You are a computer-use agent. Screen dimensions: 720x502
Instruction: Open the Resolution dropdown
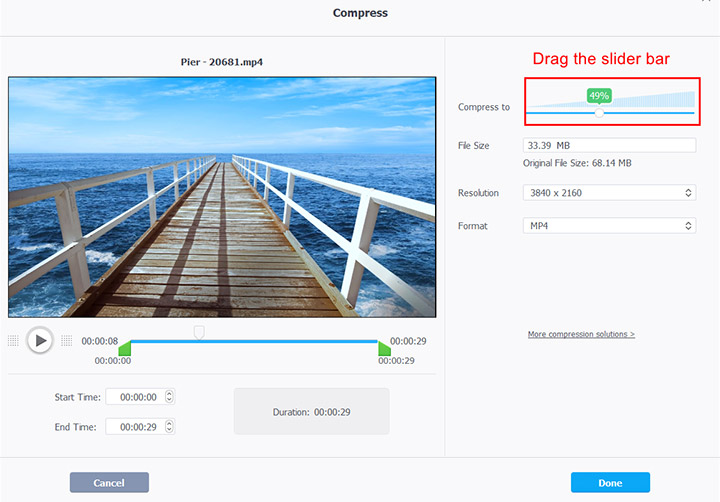(609, 192)
